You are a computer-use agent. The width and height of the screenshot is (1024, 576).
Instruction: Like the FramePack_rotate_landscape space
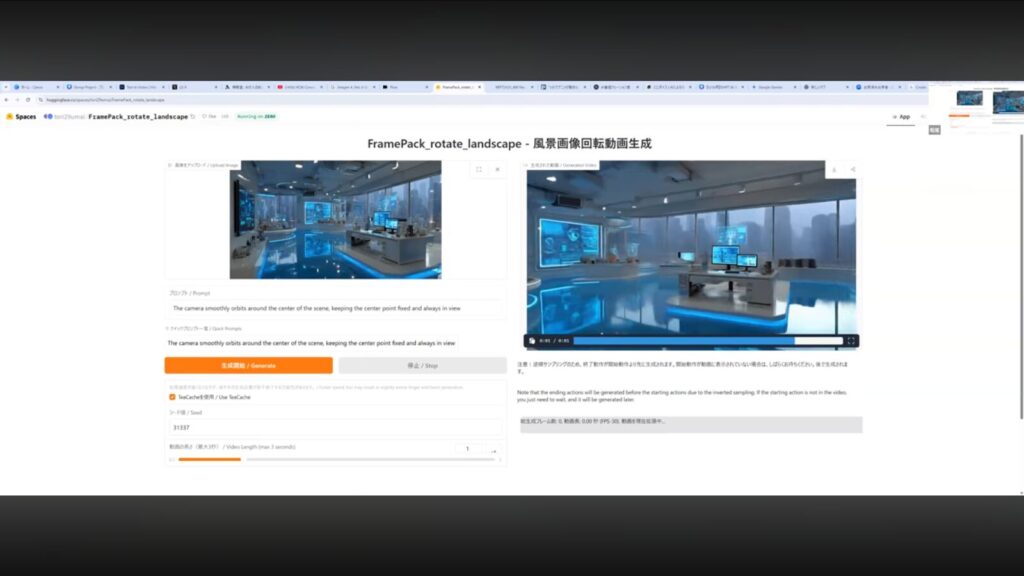[210, 116]
